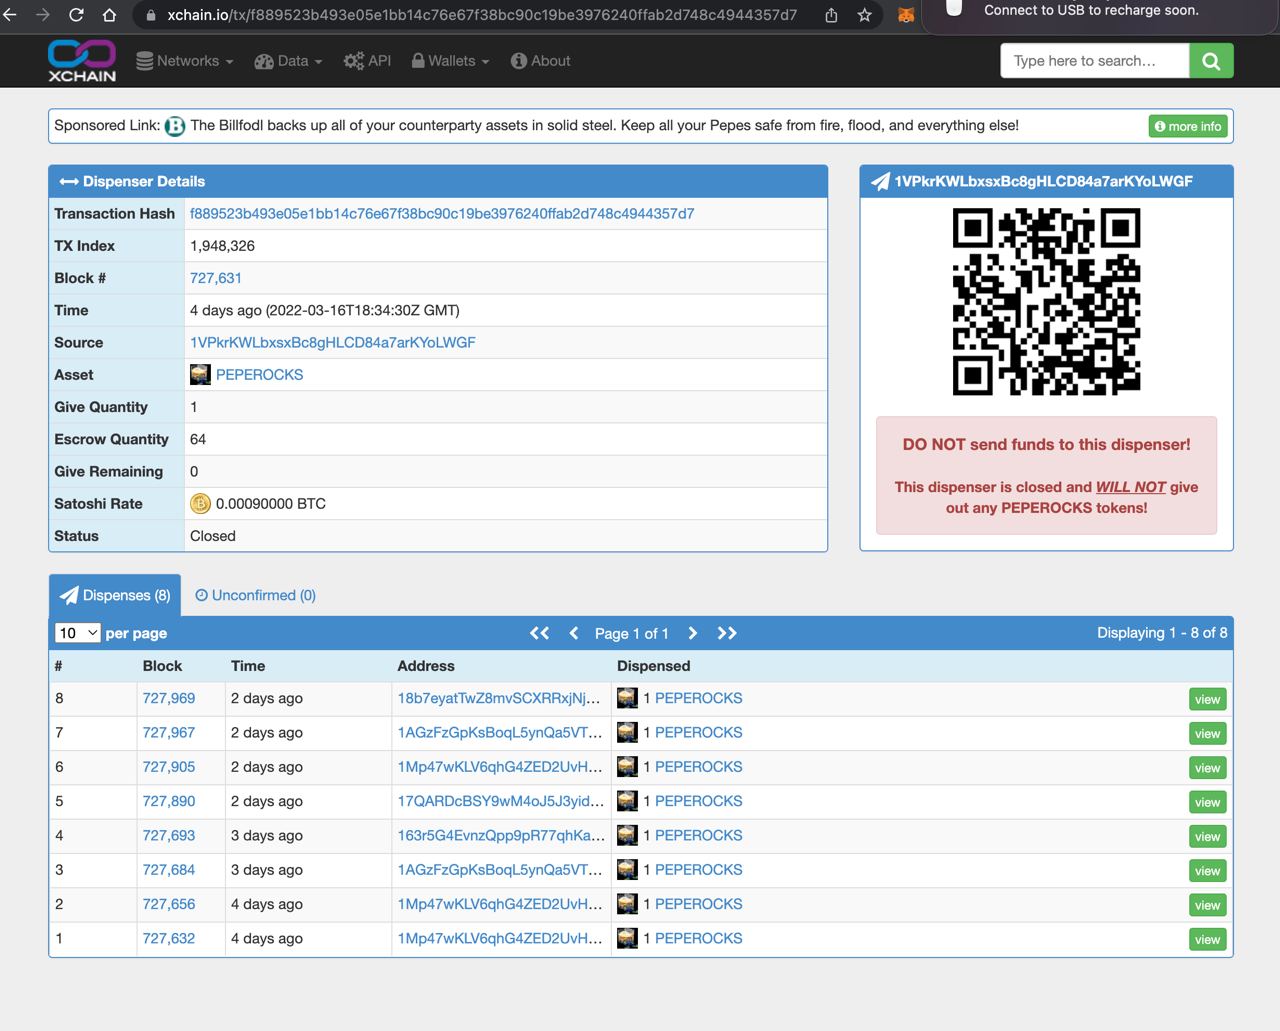1280x1031 pixels.
Task: Open source address 1VPkrKWLbxsxBc8gHLCD84a7arKYoLWGF link
Action: pyautogui.click(x=333, y=343)
